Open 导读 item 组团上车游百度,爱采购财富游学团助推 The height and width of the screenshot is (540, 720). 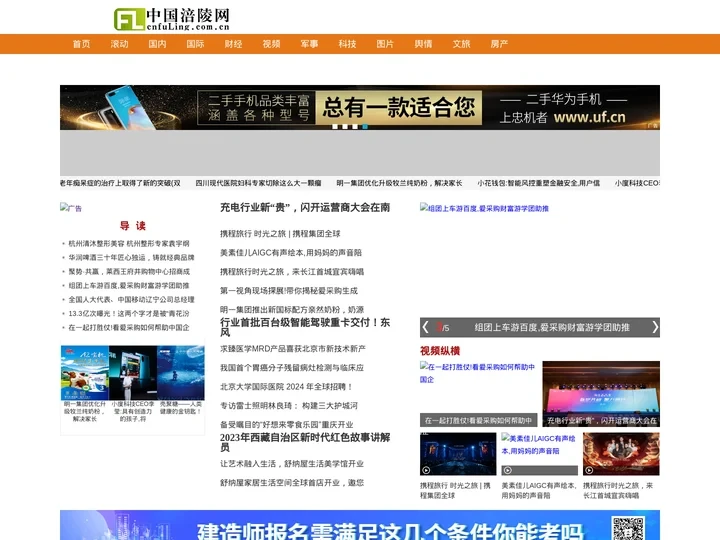[x=129, y=286]
